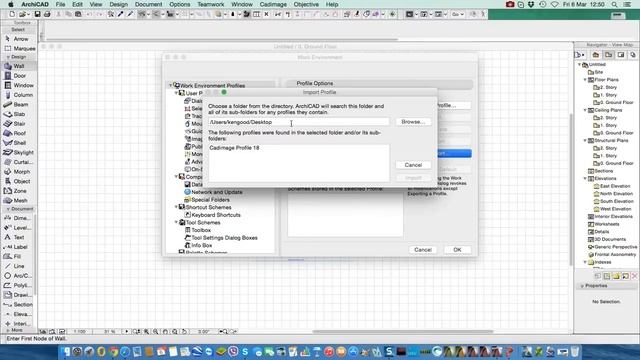Screen dimensions: 640x360
Task: Click Cancel in Work Environment dialog
Action: (x=423, y=249)
